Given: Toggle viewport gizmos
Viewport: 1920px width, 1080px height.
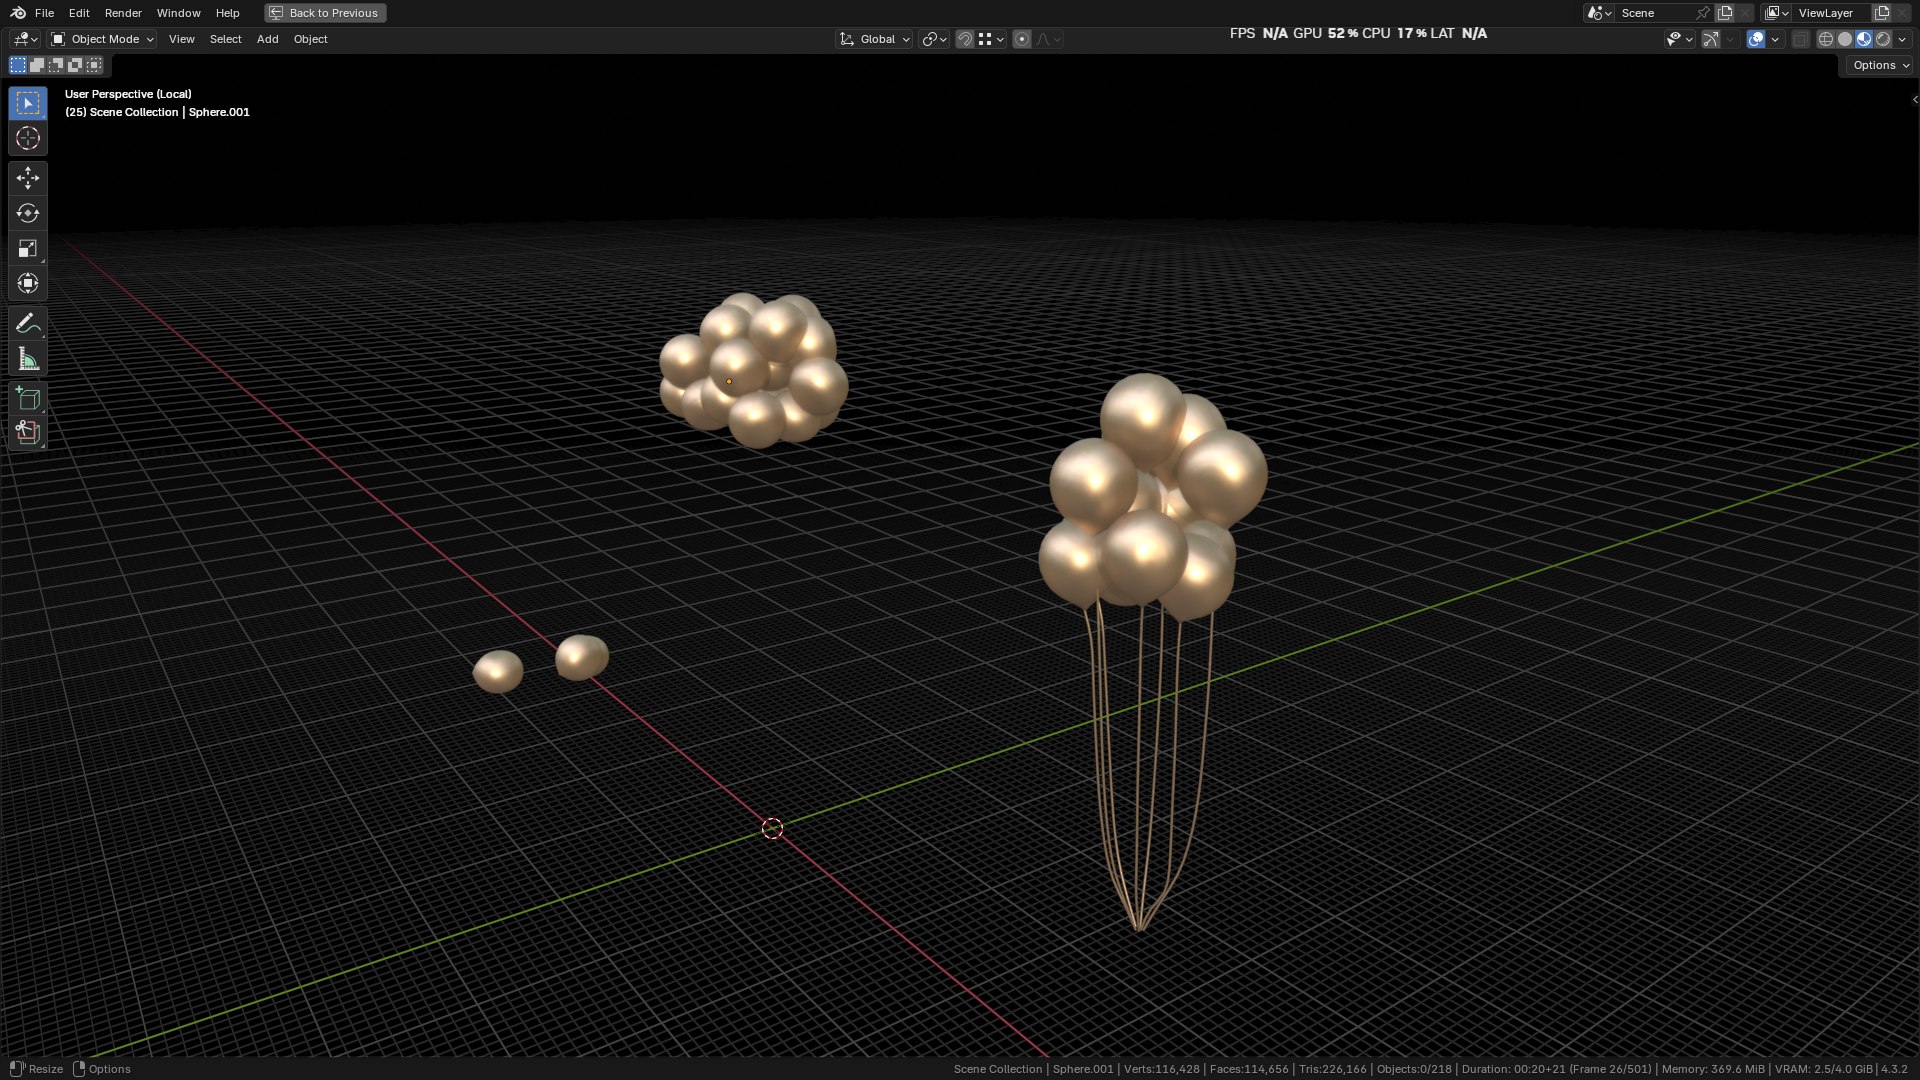Looking at the screenshot, I should pos(1711,39).
